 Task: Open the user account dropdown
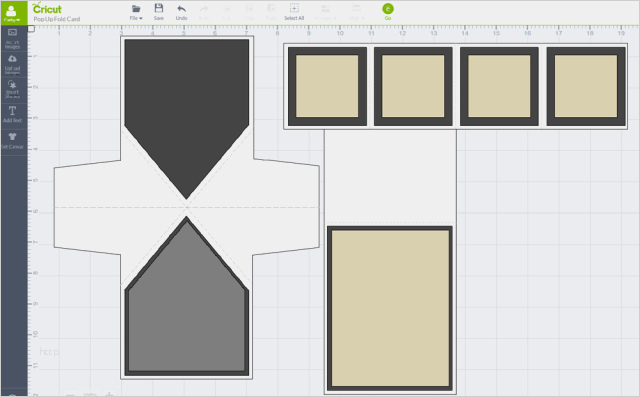[x=13, y=13]
